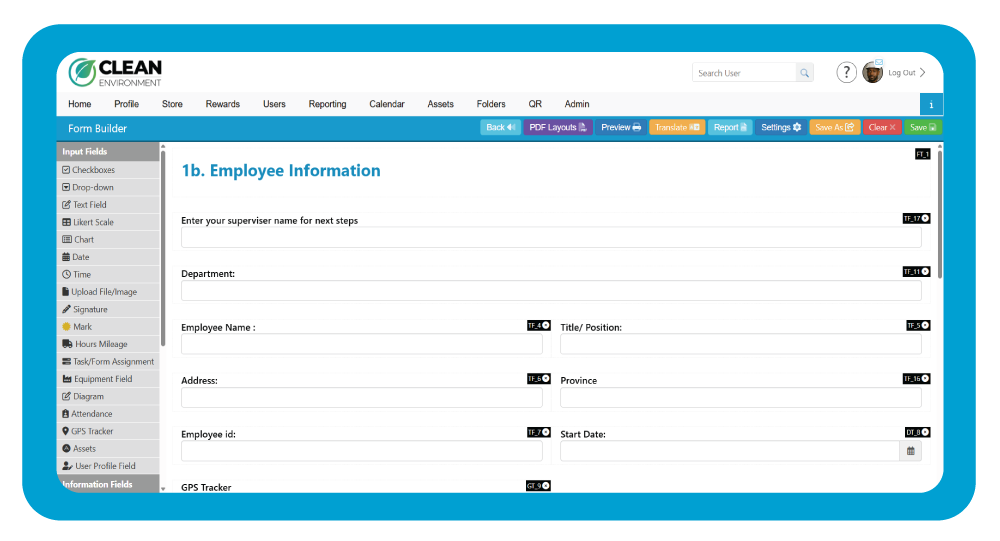Open the TF_4 Employee Name badge
This screenshot has height=541, width=1000.
point(538,325)
